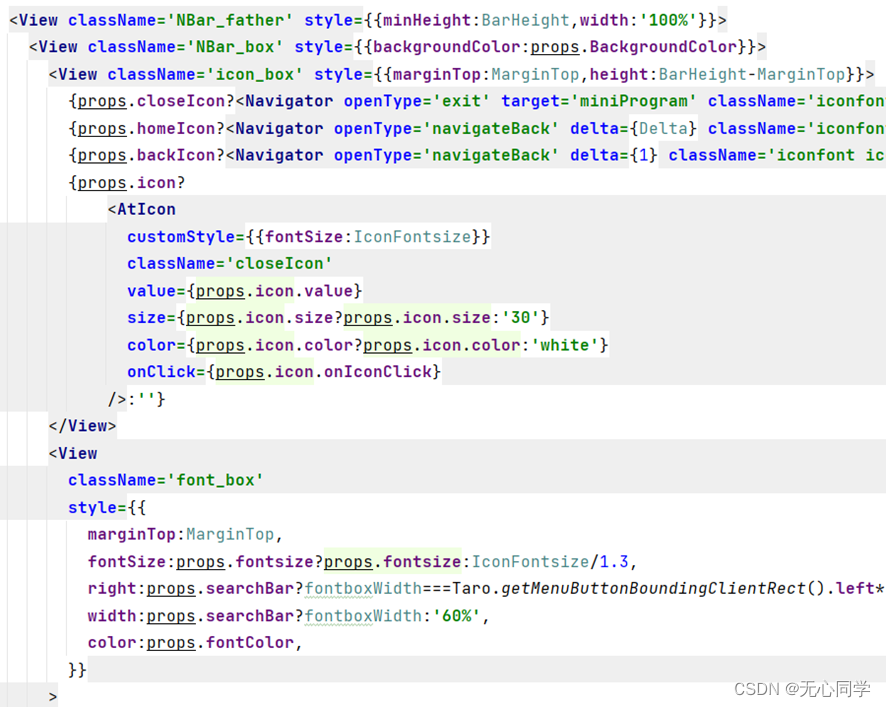Click the 'NBar_father' class name string
The height and width of the screenshot is (707, 886).
[x=230, y=20]
